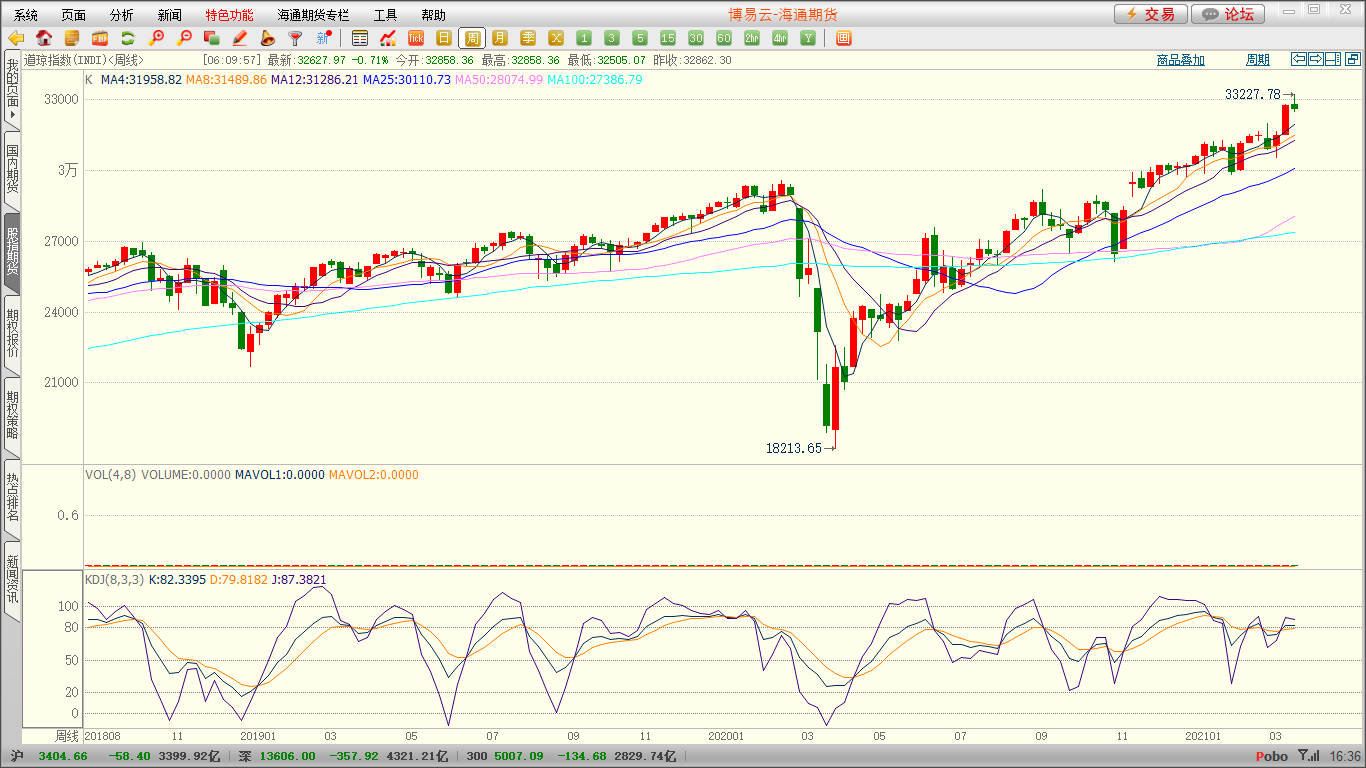Image resolution: width=1366 pixels, height=768 pixels.
Task: Open the F10 info icon
Action: pos(100,38)
